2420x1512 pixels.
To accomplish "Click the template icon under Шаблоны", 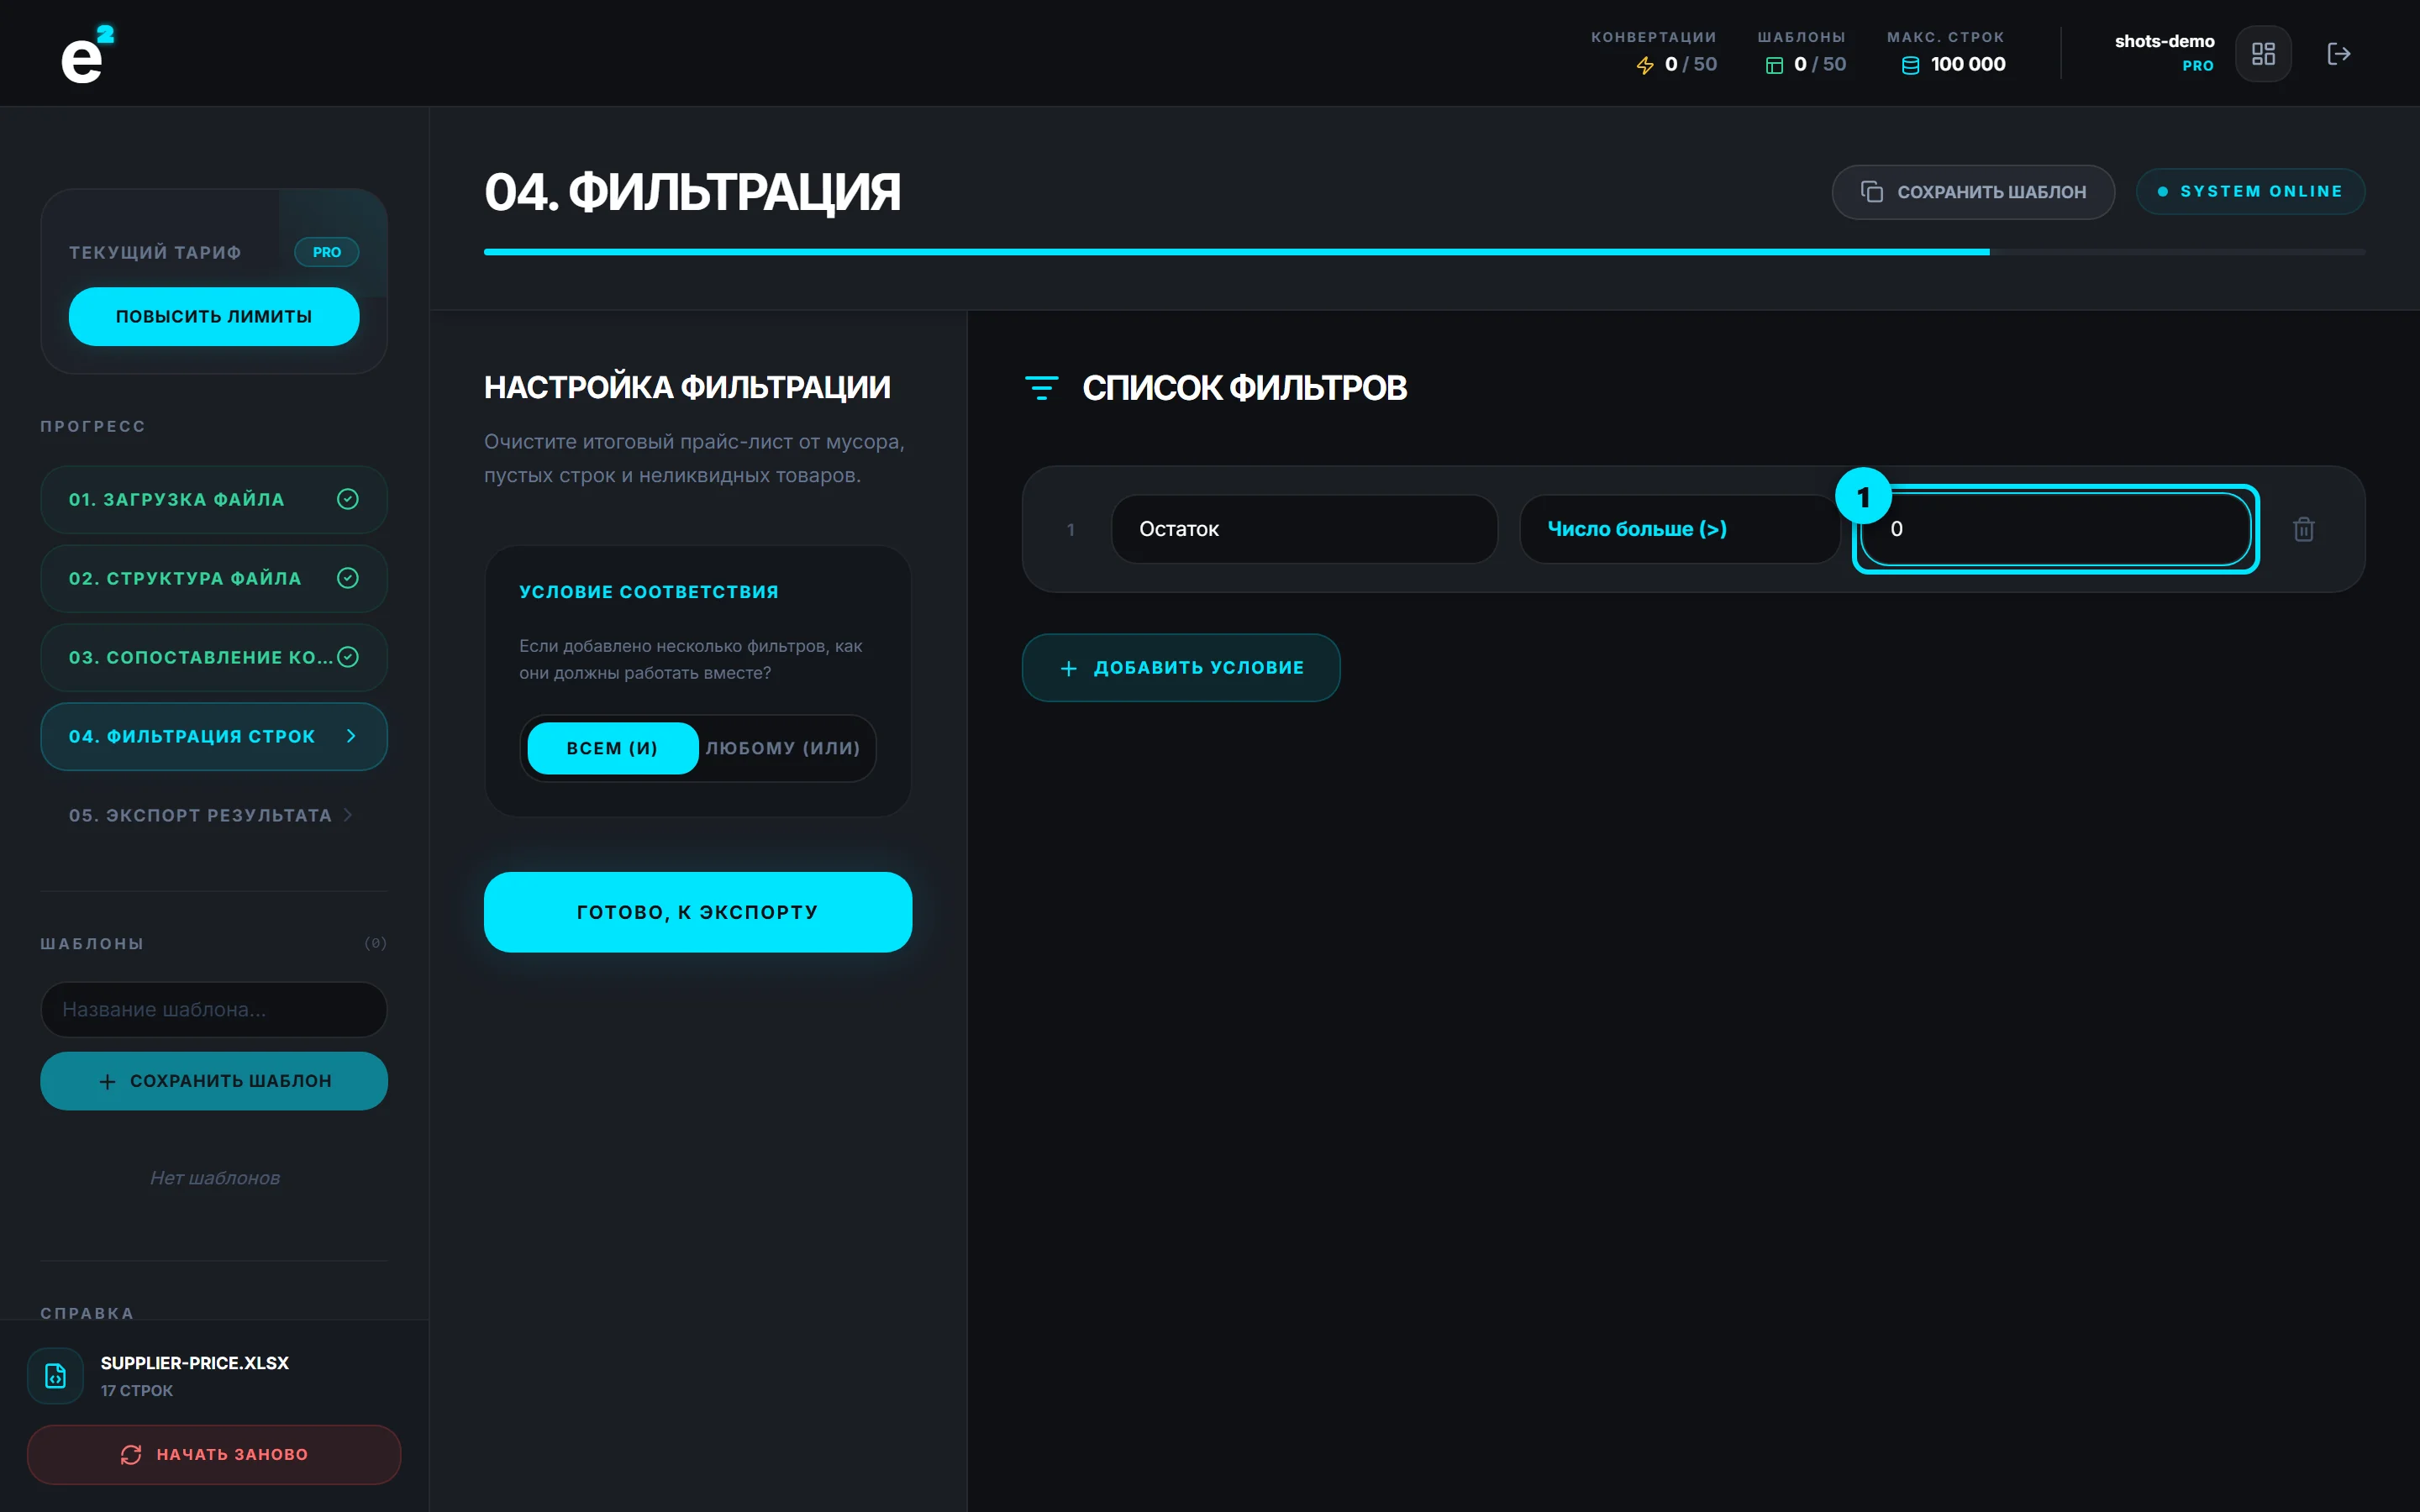I will [1774, 65].
